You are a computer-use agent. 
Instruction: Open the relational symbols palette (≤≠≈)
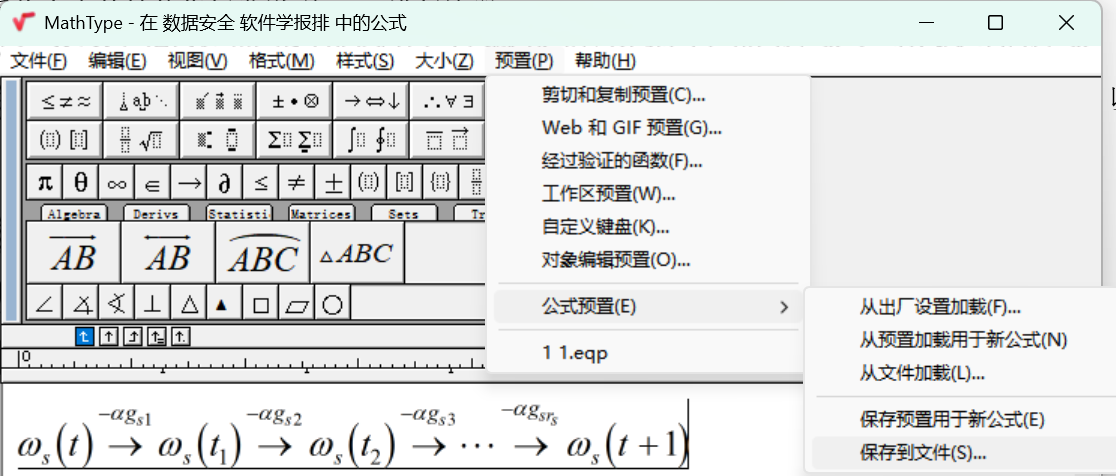(65, 101)
